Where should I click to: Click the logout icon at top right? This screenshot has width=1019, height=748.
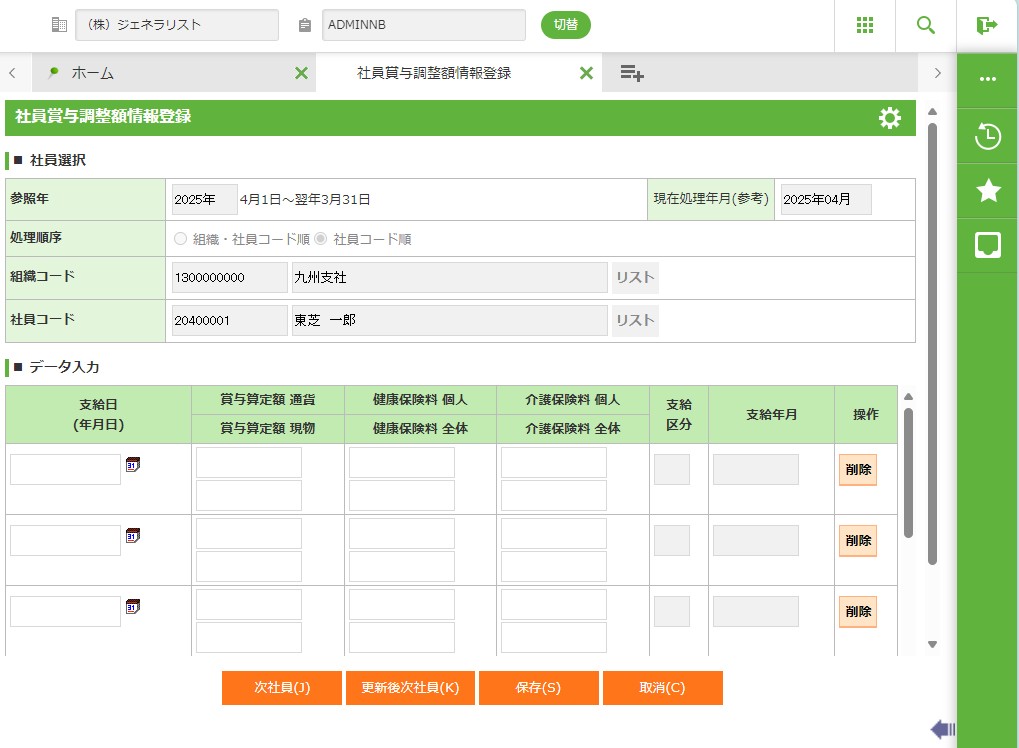click(x=987, y=25)
